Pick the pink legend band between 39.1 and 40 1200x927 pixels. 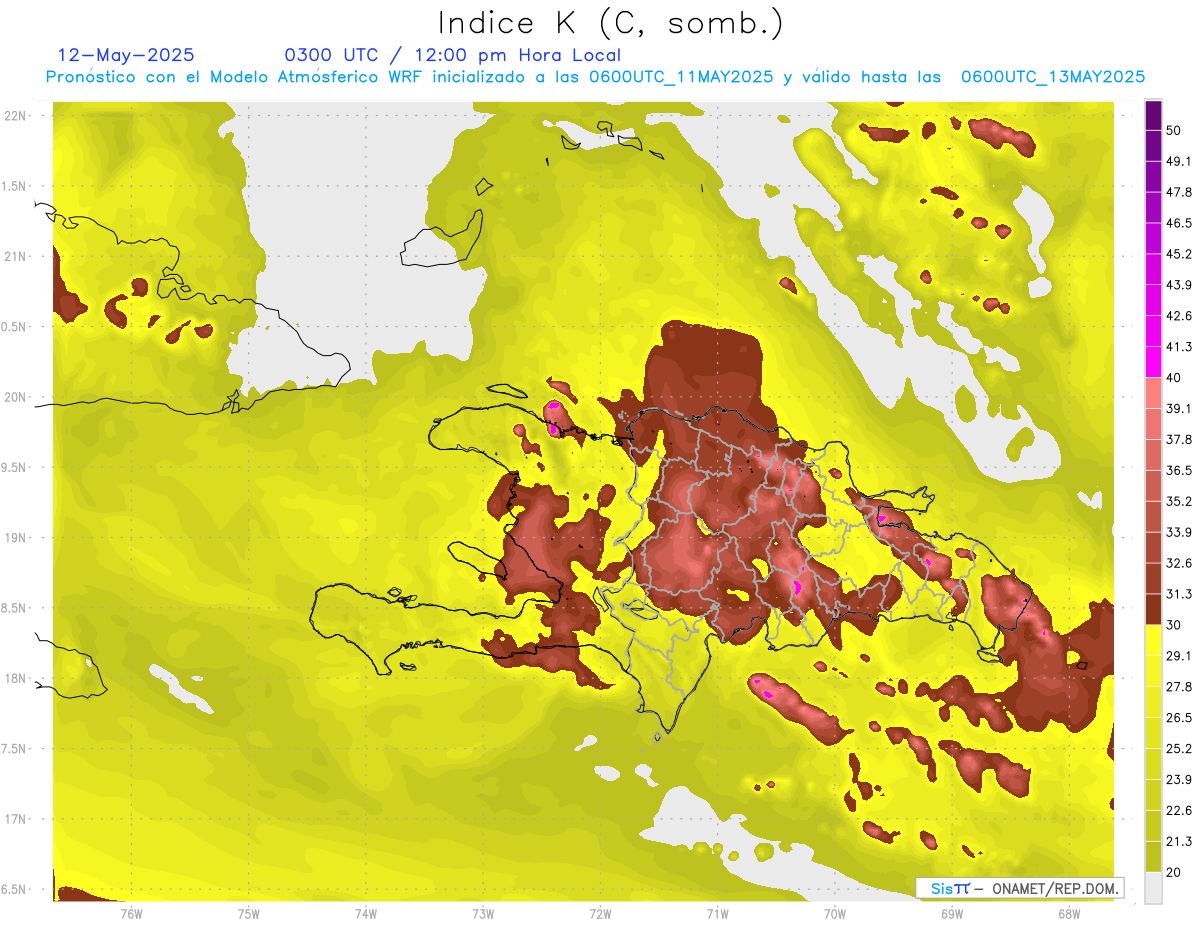pyautogui.click(x=1153, y=393)
